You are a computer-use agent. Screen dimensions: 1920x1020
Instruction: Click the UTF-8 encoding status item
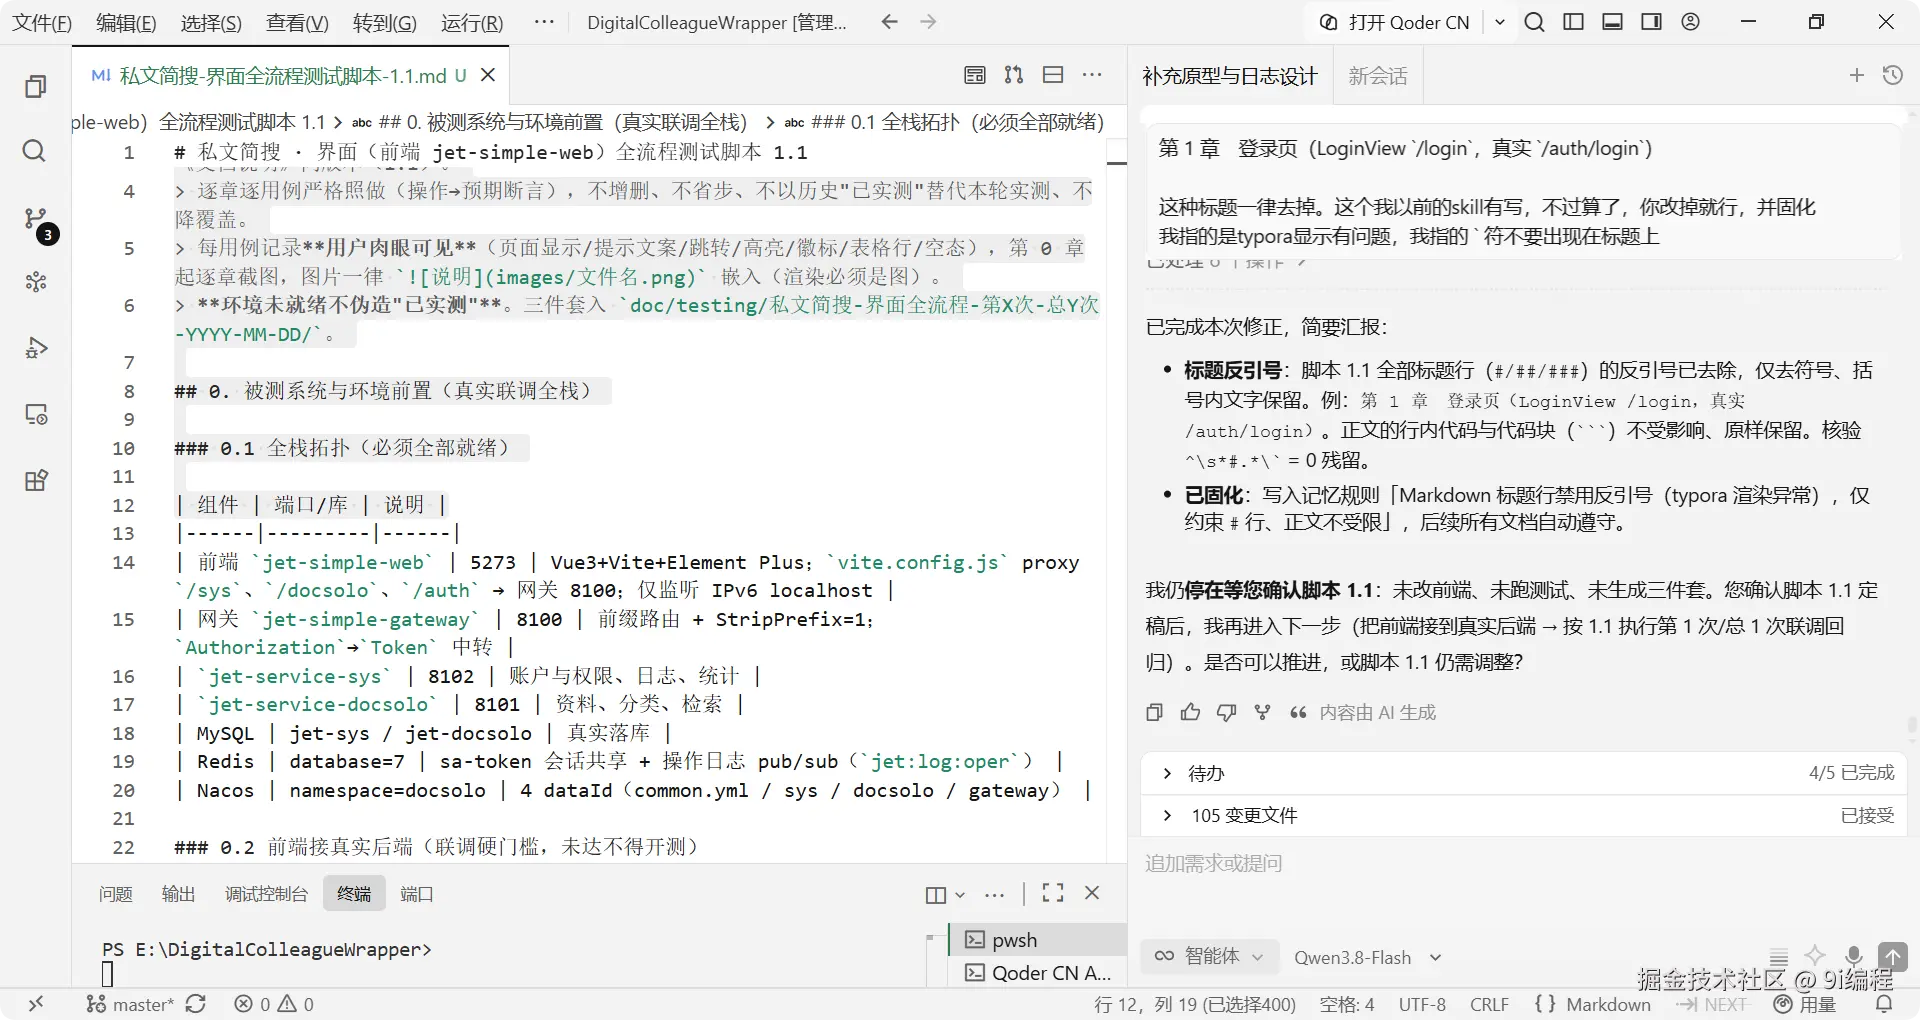pyautogui.click(x=1422, y=1004)
